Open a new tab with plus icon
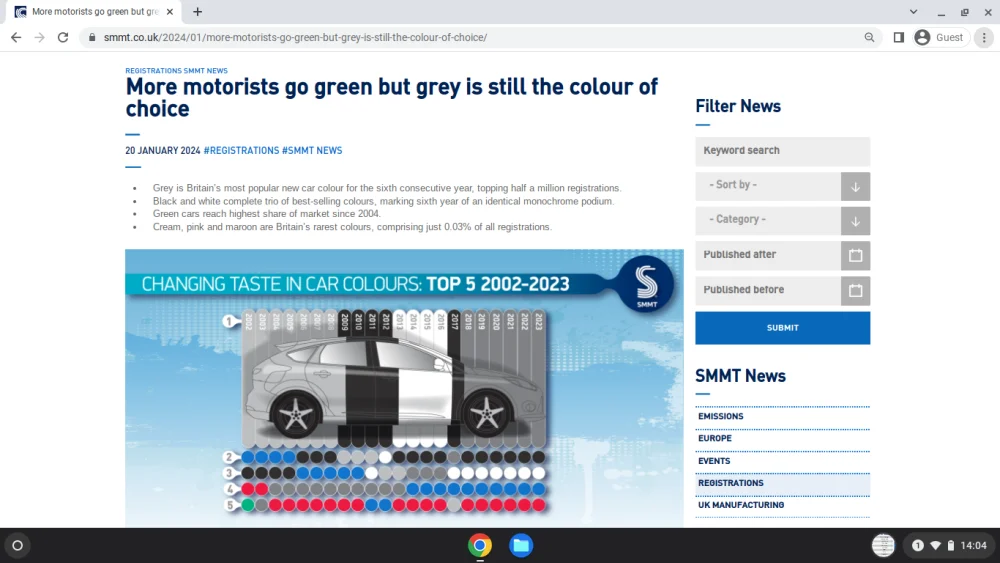The width and height of the screenshot is (1000, 563). [x=198, y=11]
